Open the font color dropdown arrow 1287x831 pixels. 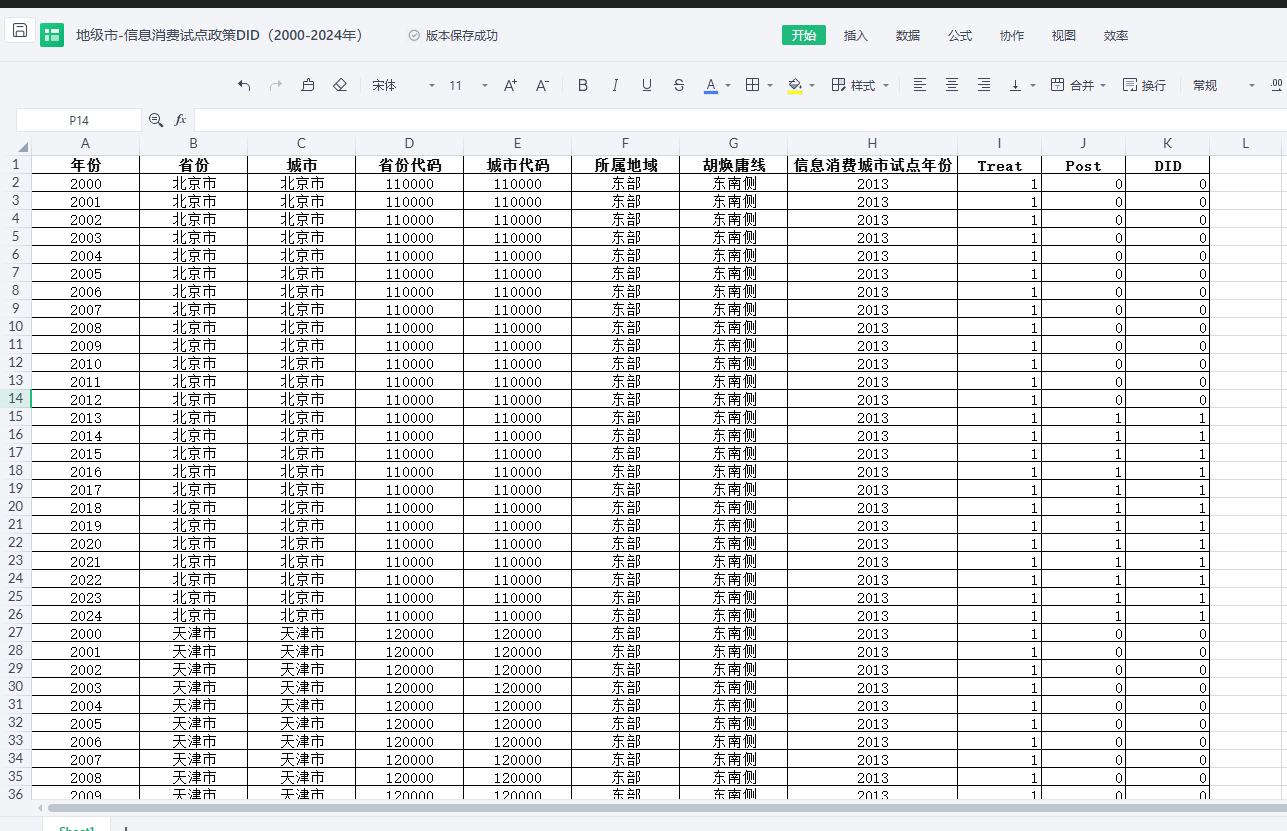(728, 86)
